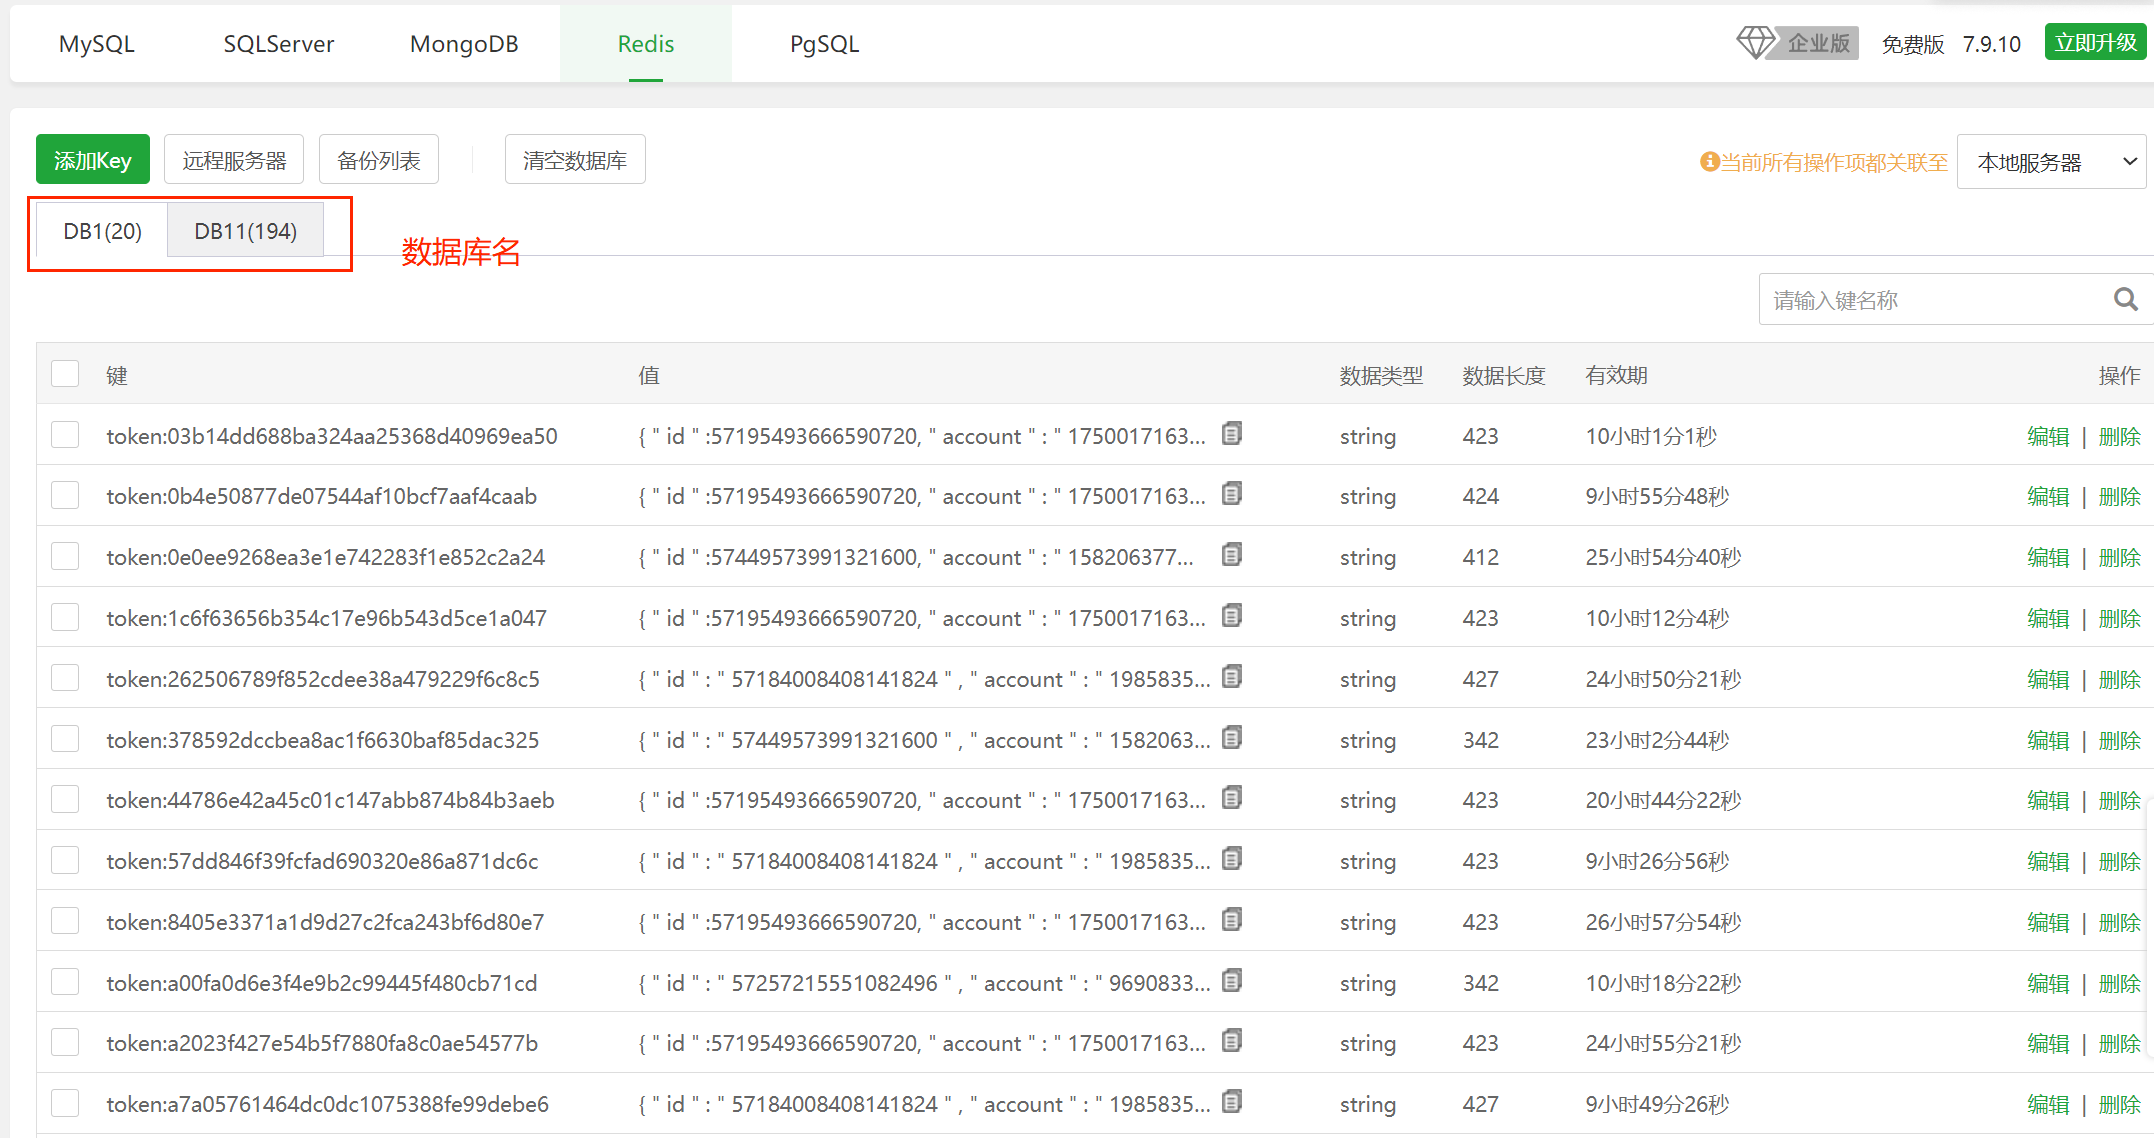Click the green 添加Key button
Image resolution: width=2154 pixels, height=1138 pixels.
[x=93, y=160]
